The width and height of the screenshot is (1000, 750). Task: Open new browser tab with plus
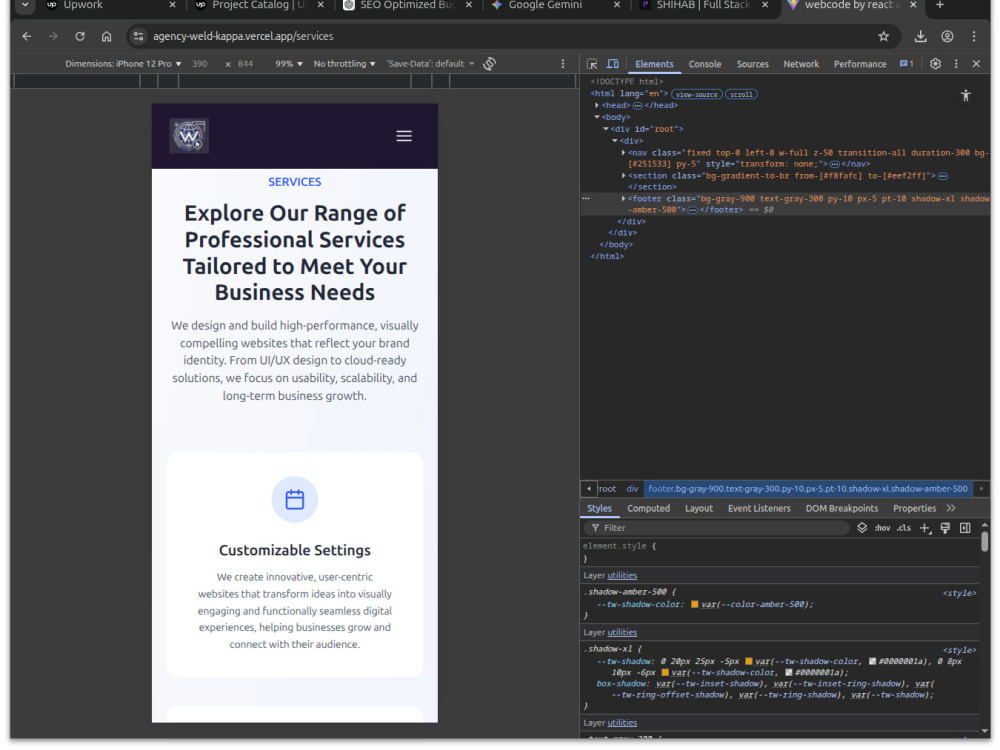939,5
